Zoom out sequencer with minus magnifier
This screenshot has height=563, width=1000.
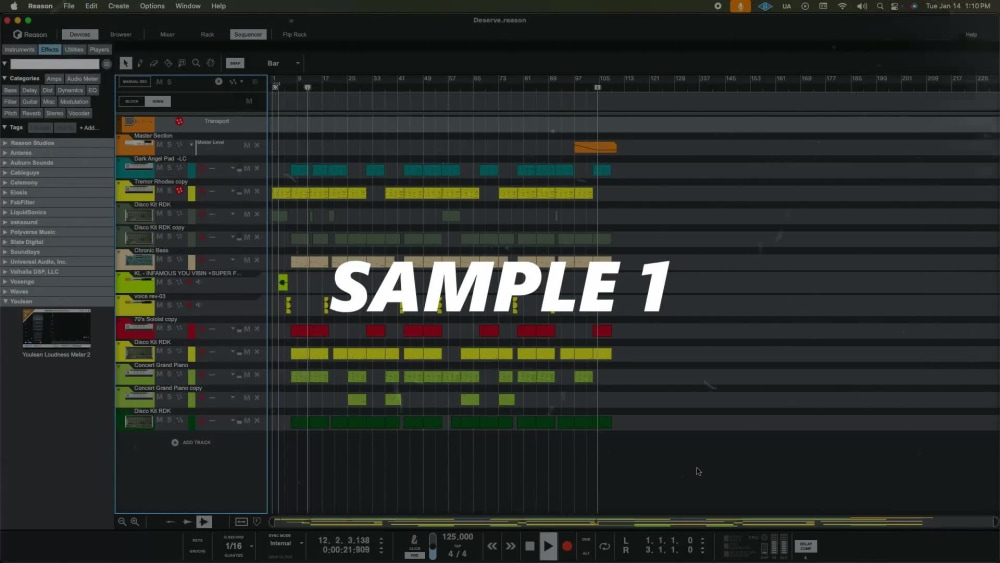pyautogui.click(x=122, y=522)
